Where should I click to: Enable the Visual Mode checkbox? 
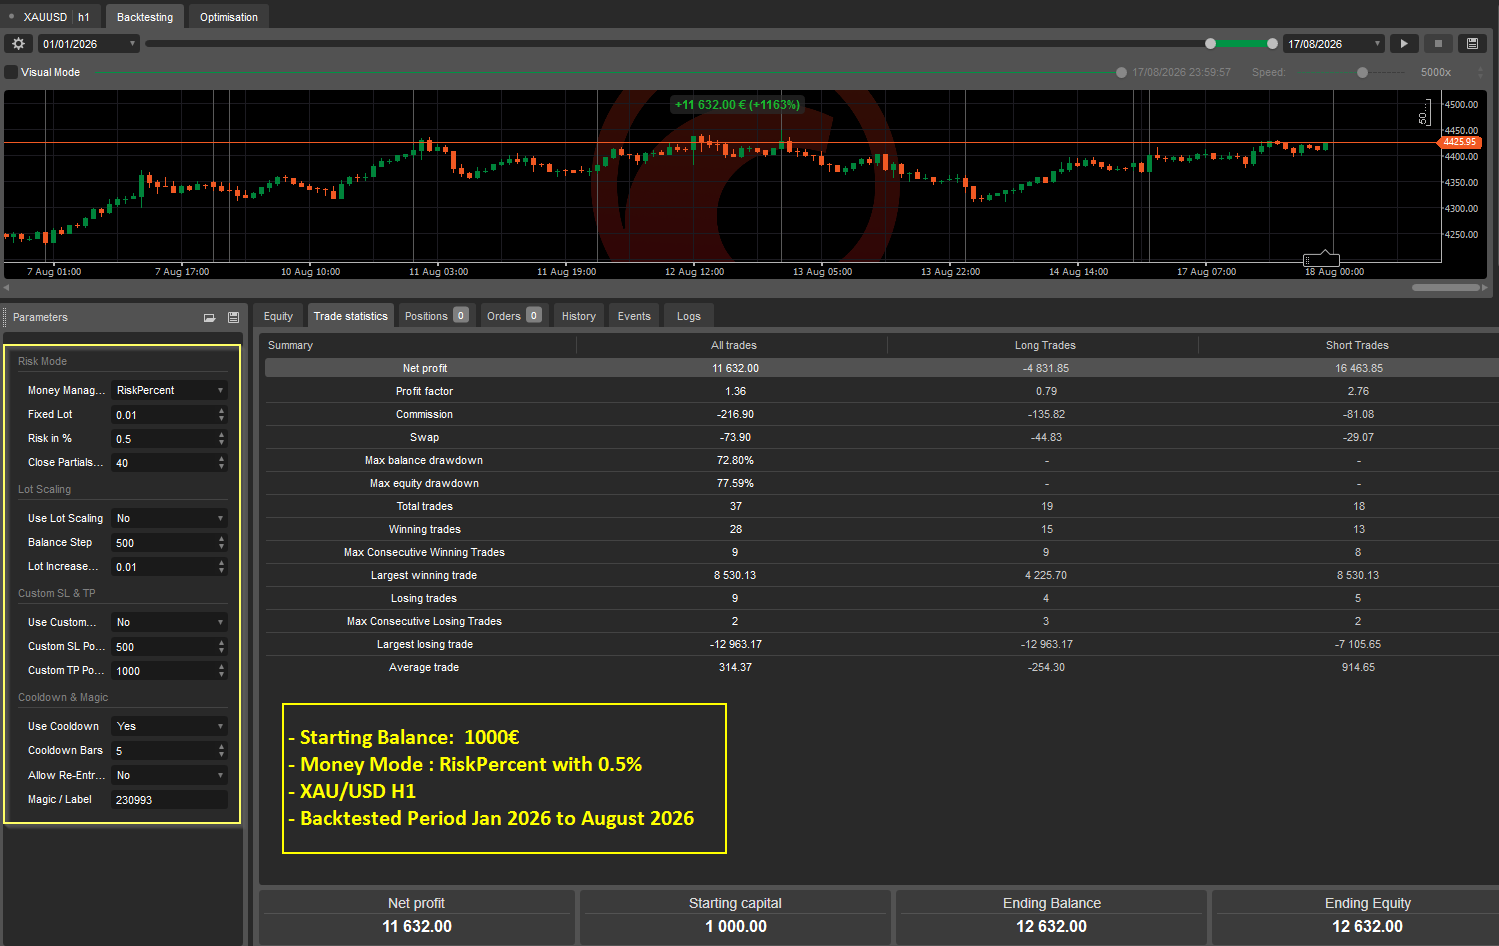click(11, 72)
